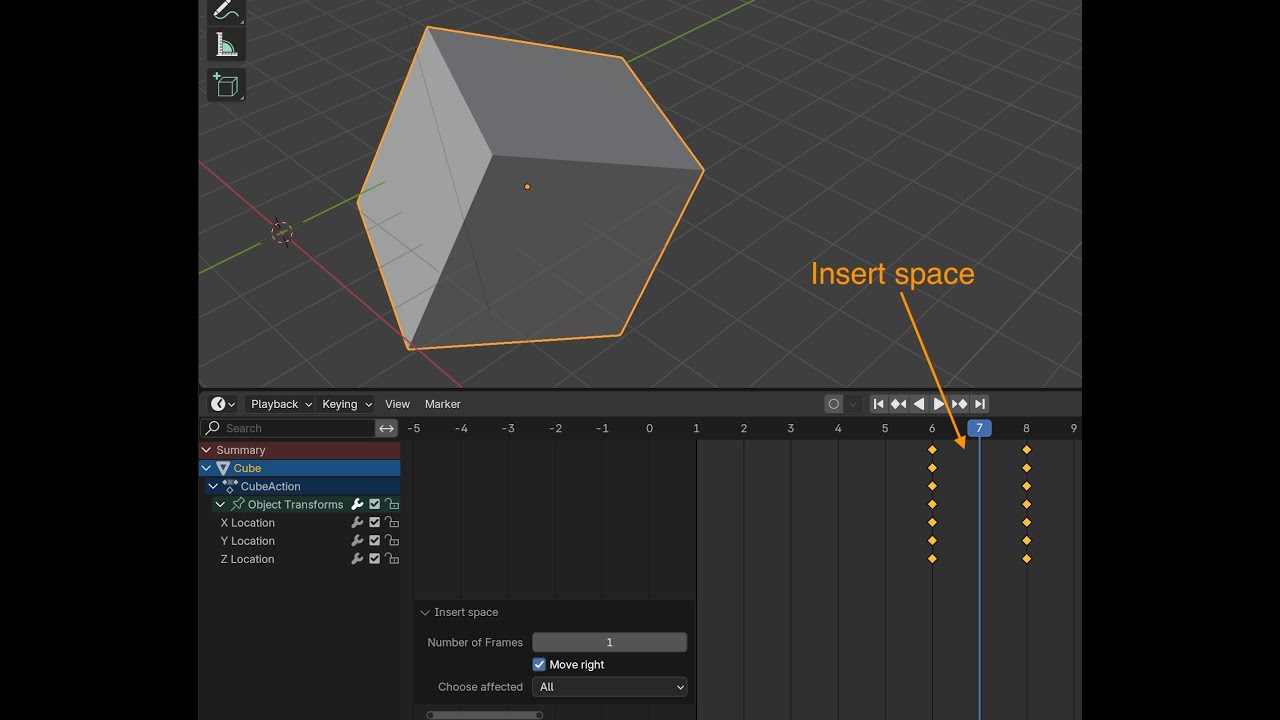Collapse the Cube object channel

tap(207, 468)
